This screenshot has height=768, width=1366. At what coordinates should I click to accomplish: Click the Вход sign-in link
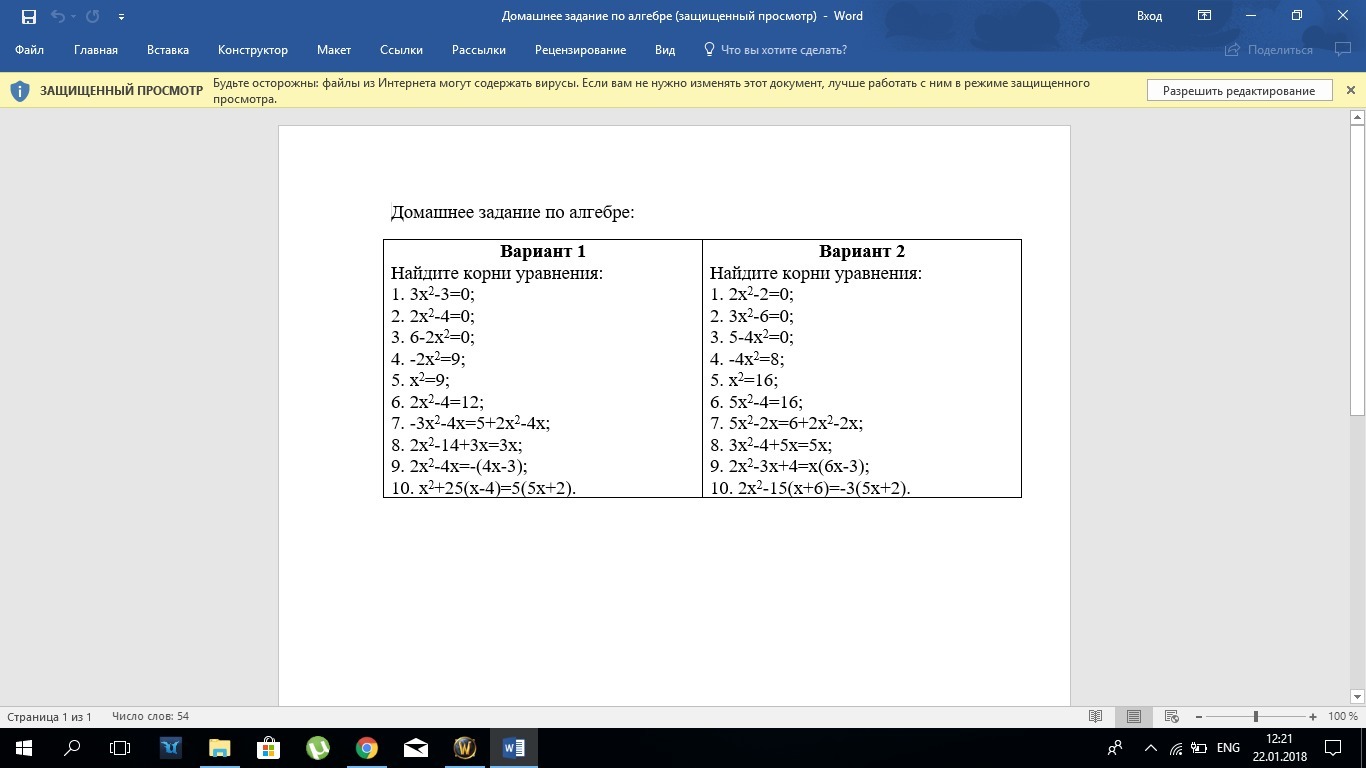[x=1149, y=16]
